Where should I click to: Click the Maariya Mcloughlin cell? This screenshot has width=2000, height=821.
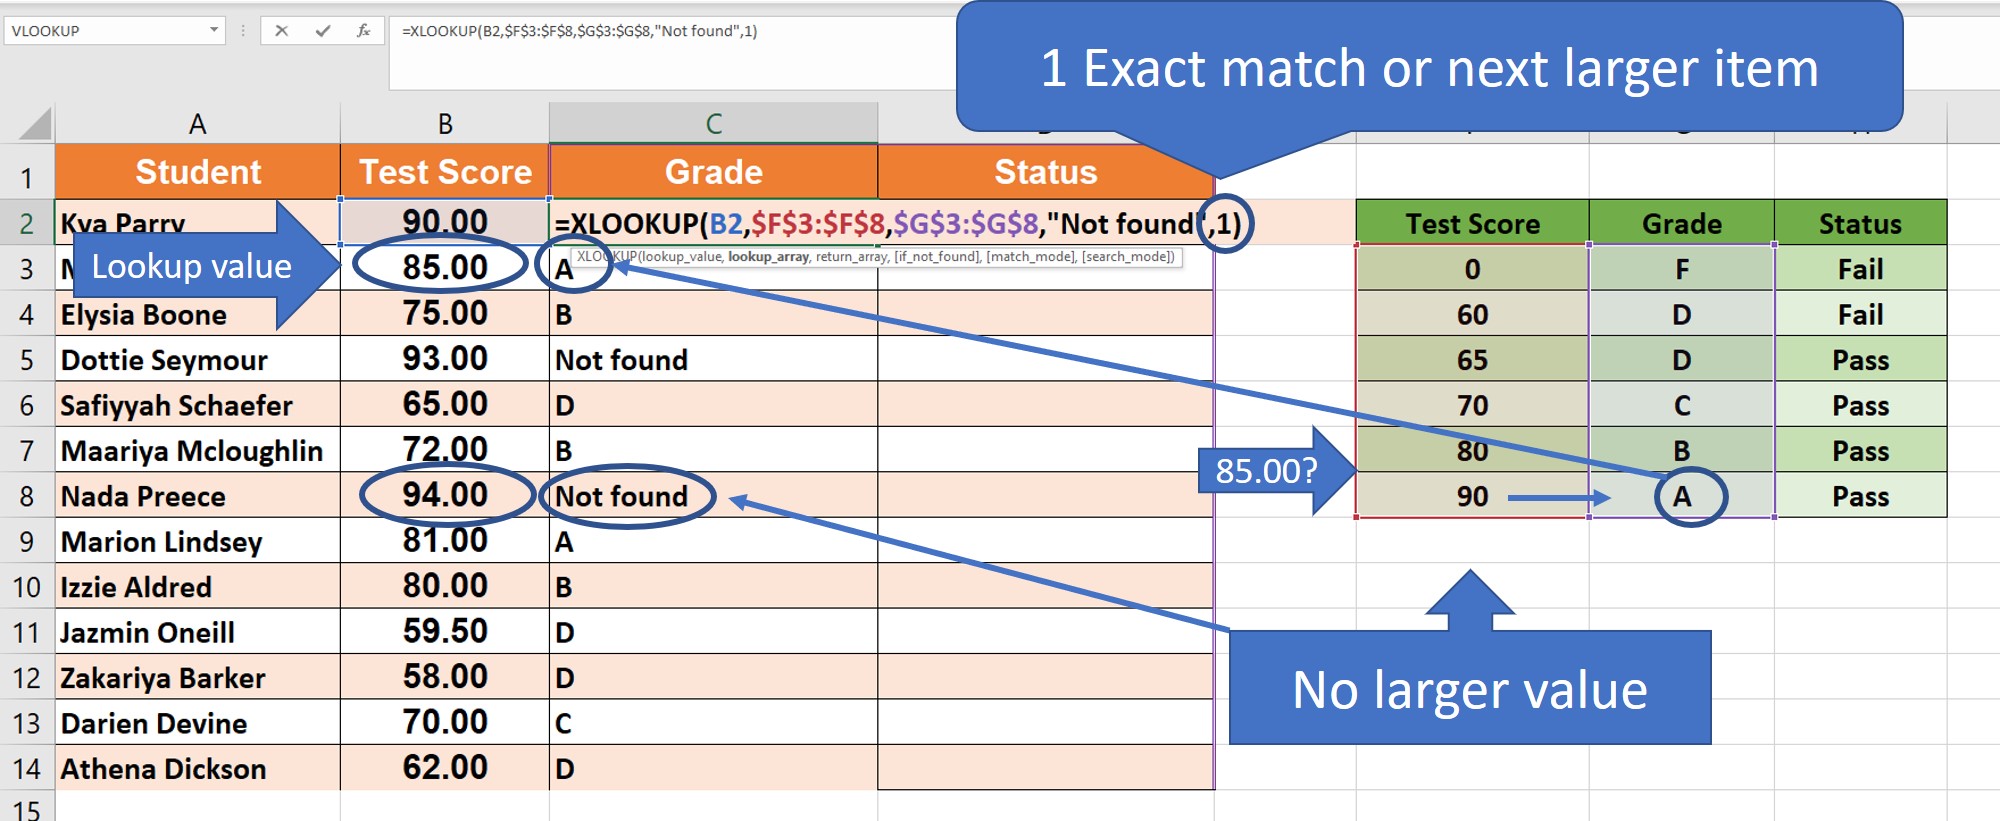pos(198,450)
